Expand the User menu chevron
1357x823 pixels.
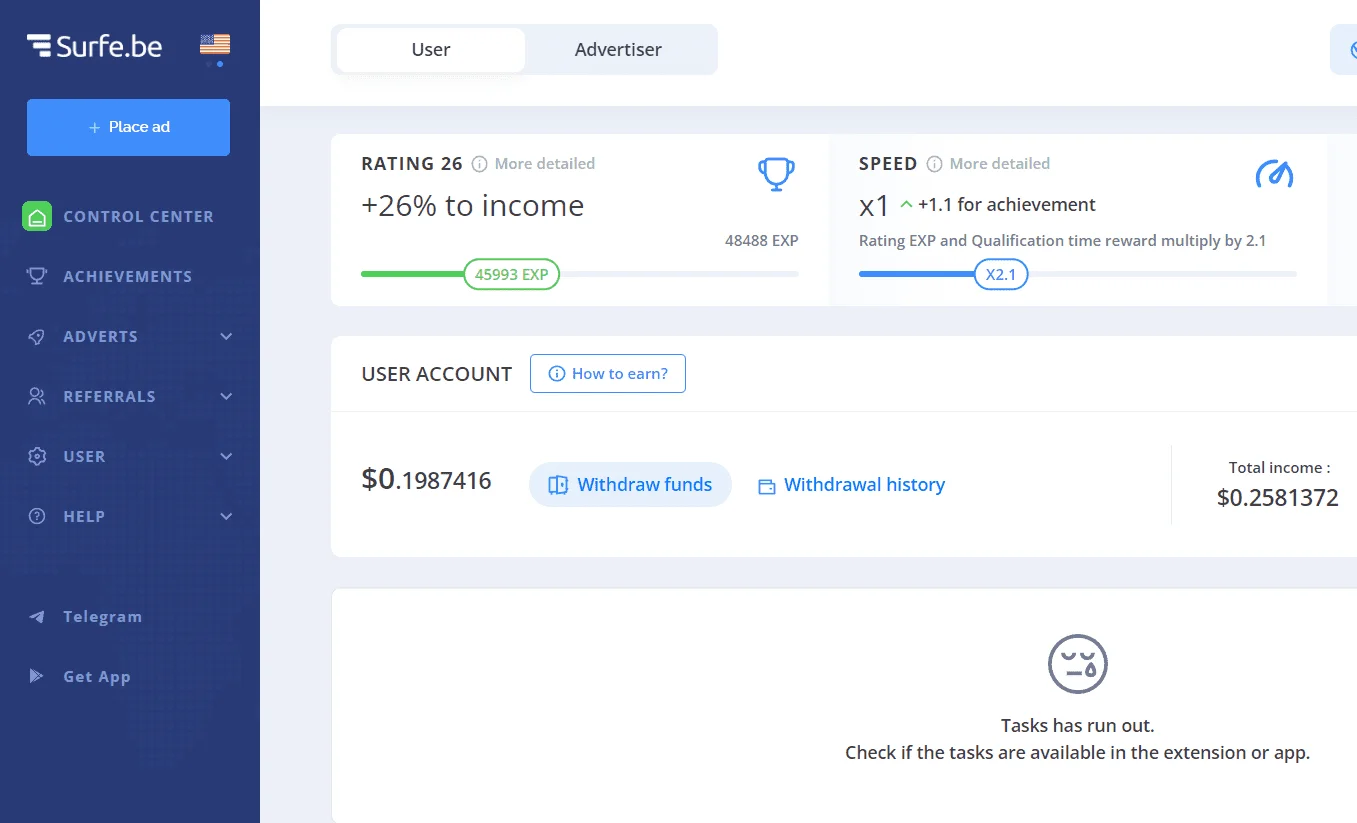(x=226, y=456)
